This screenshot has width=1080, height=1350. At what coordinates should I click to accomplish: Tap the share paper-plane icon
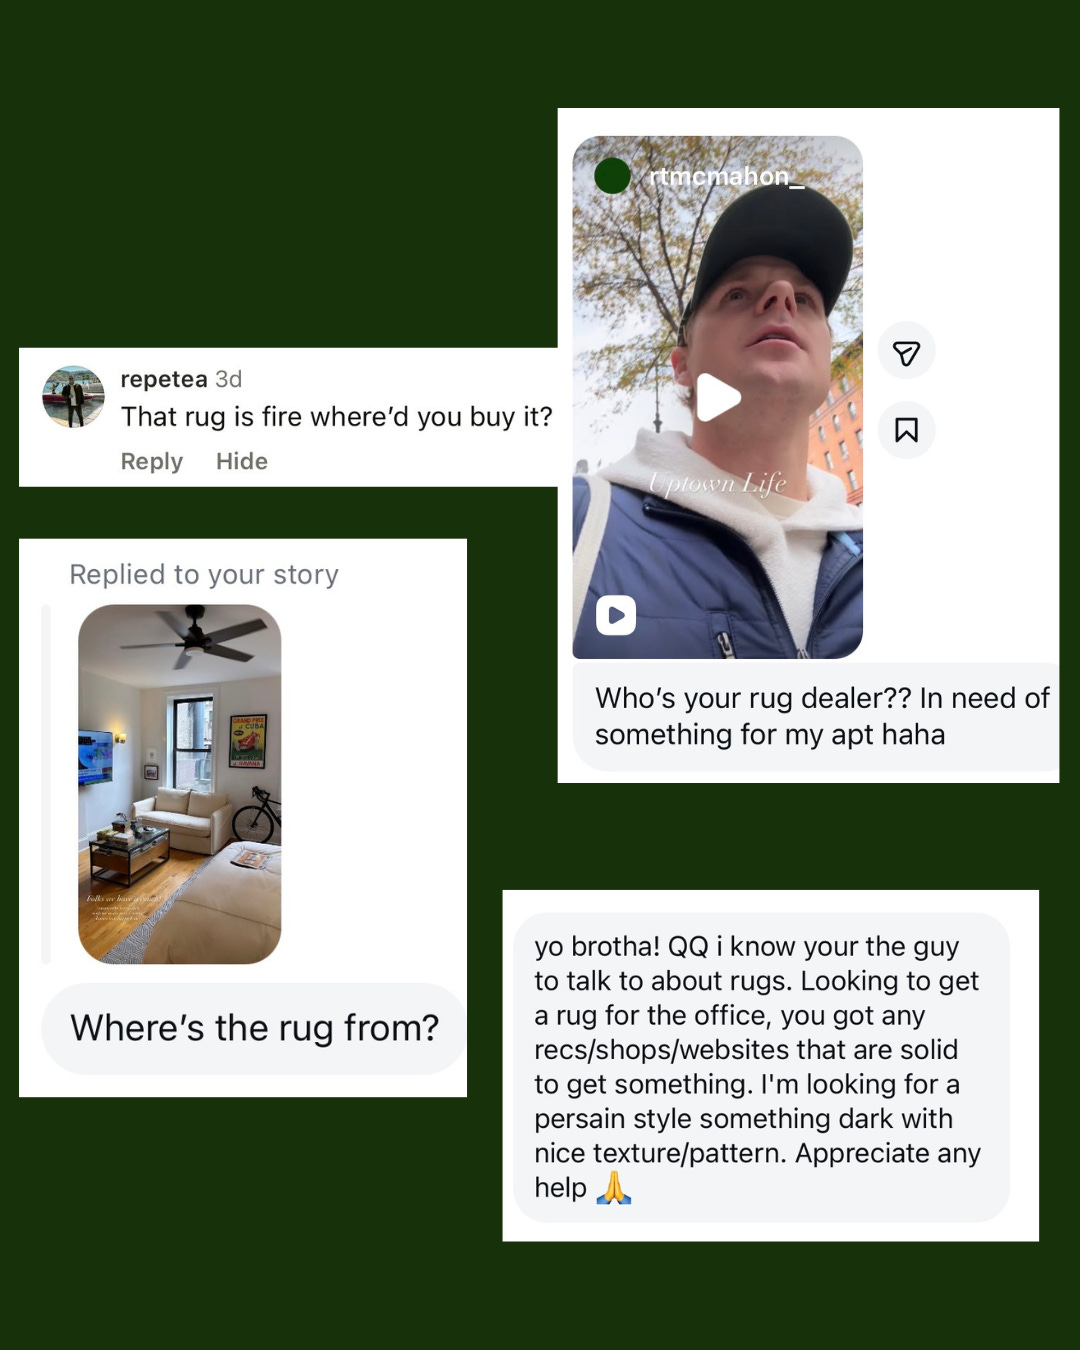point(906,352)
